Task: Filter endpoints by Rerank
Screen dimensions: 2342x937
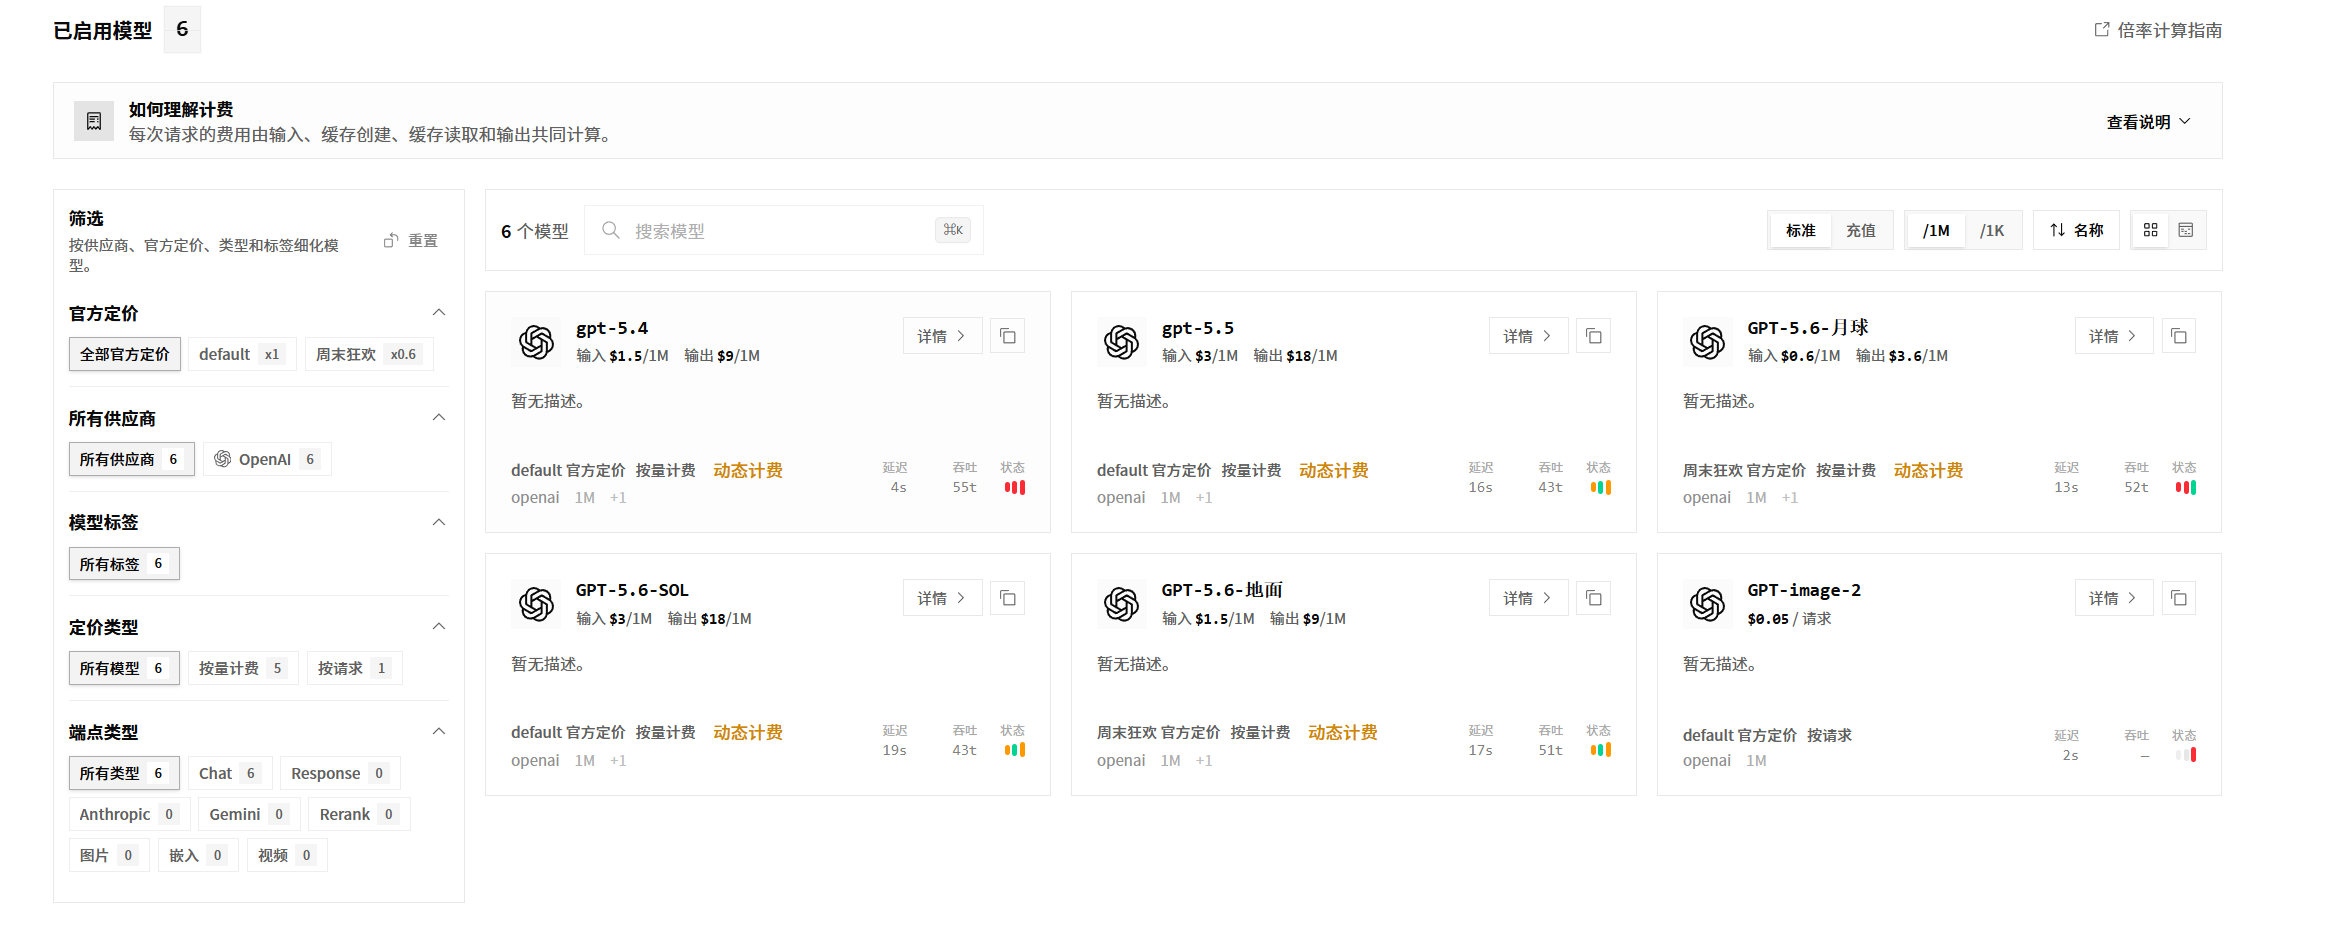Action: (359, 814)
